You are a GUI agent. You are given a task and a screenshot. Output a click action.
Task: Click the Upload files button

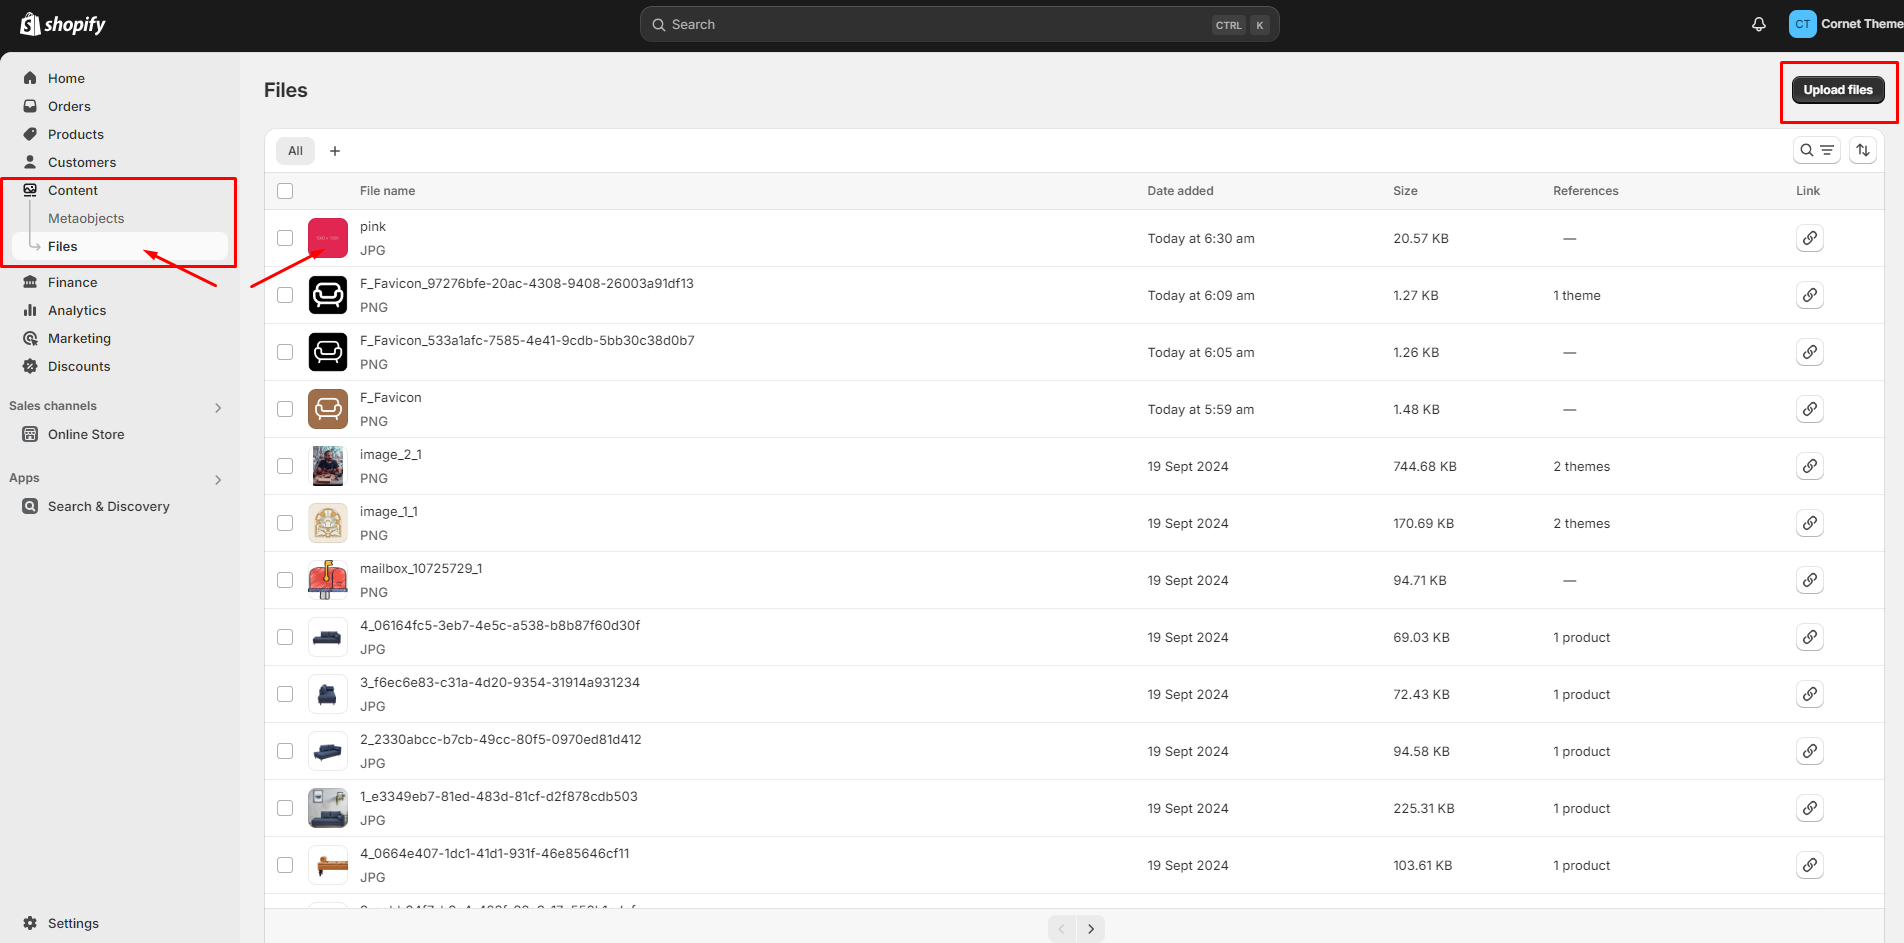tap(1837, 90)
